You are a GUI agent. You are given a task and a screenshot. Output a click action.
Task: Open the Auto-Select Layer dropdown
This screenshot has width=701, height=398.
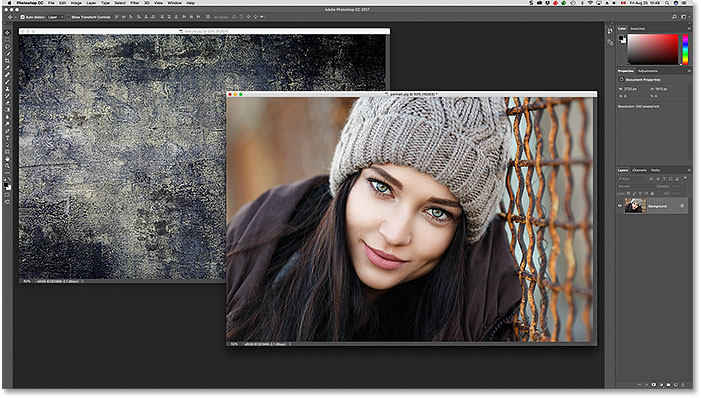click(x=55, y=17)
